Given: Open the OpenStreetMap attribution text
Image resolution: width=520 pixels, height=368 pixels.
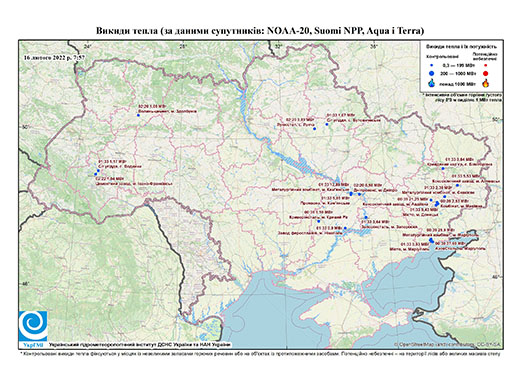Looking at the screenshot, I should (448, 344).
